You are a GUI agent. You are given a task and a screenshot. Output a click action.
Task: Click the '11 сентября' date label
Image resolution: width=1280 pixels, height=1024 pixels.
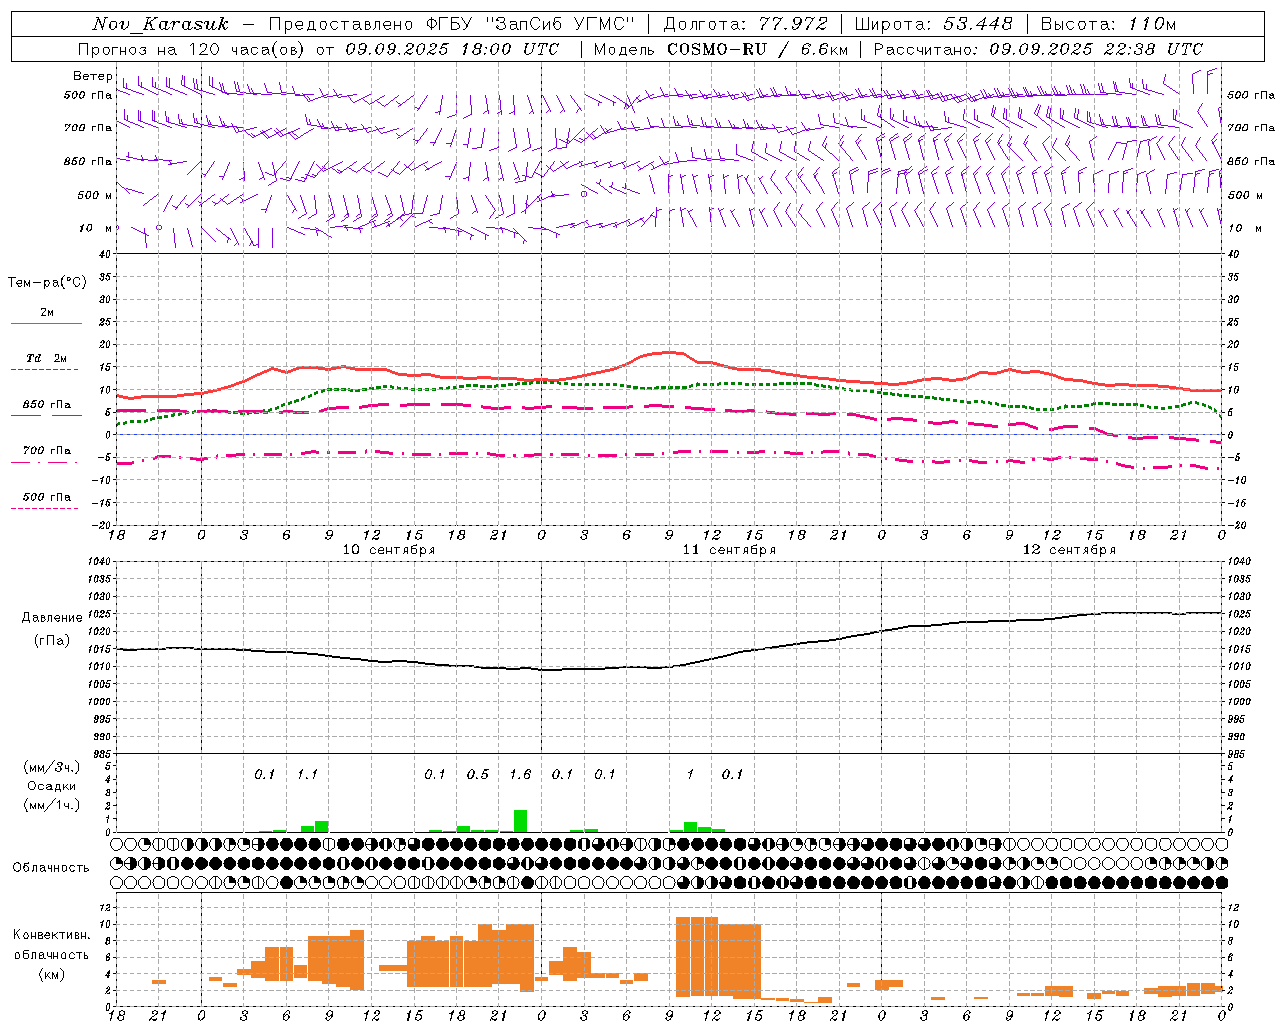[729, 550]
